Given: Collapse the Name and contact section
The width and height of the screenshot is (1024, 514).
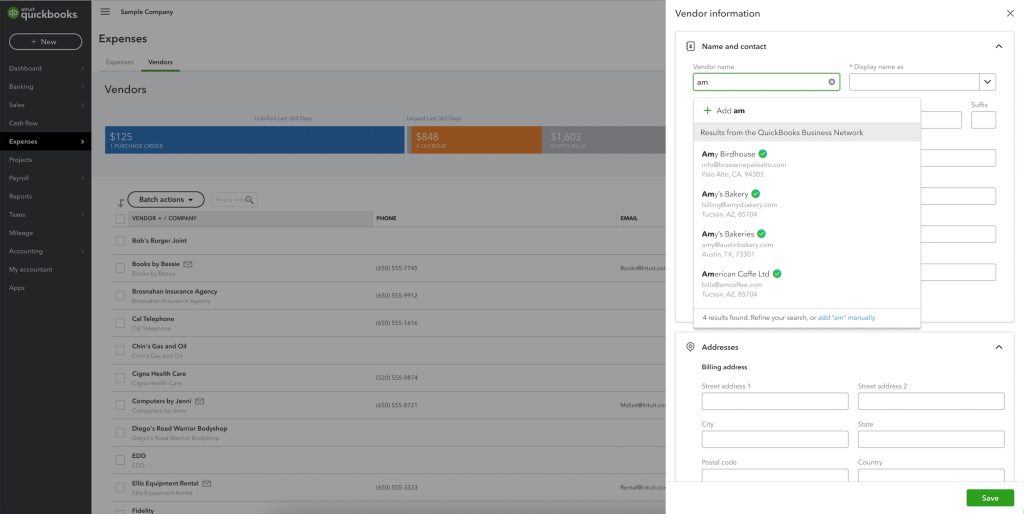Looking at the screenshot, I should 999,46.
